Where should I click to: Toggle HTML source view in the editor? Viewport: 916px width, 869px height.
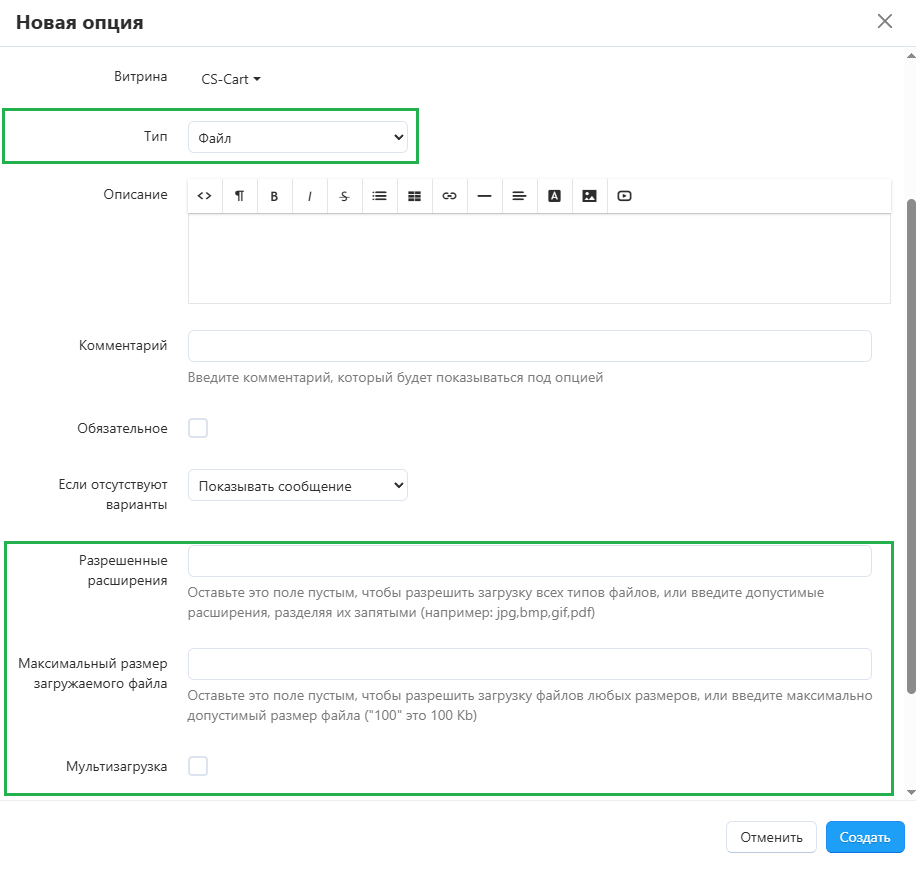click(205, 196)
